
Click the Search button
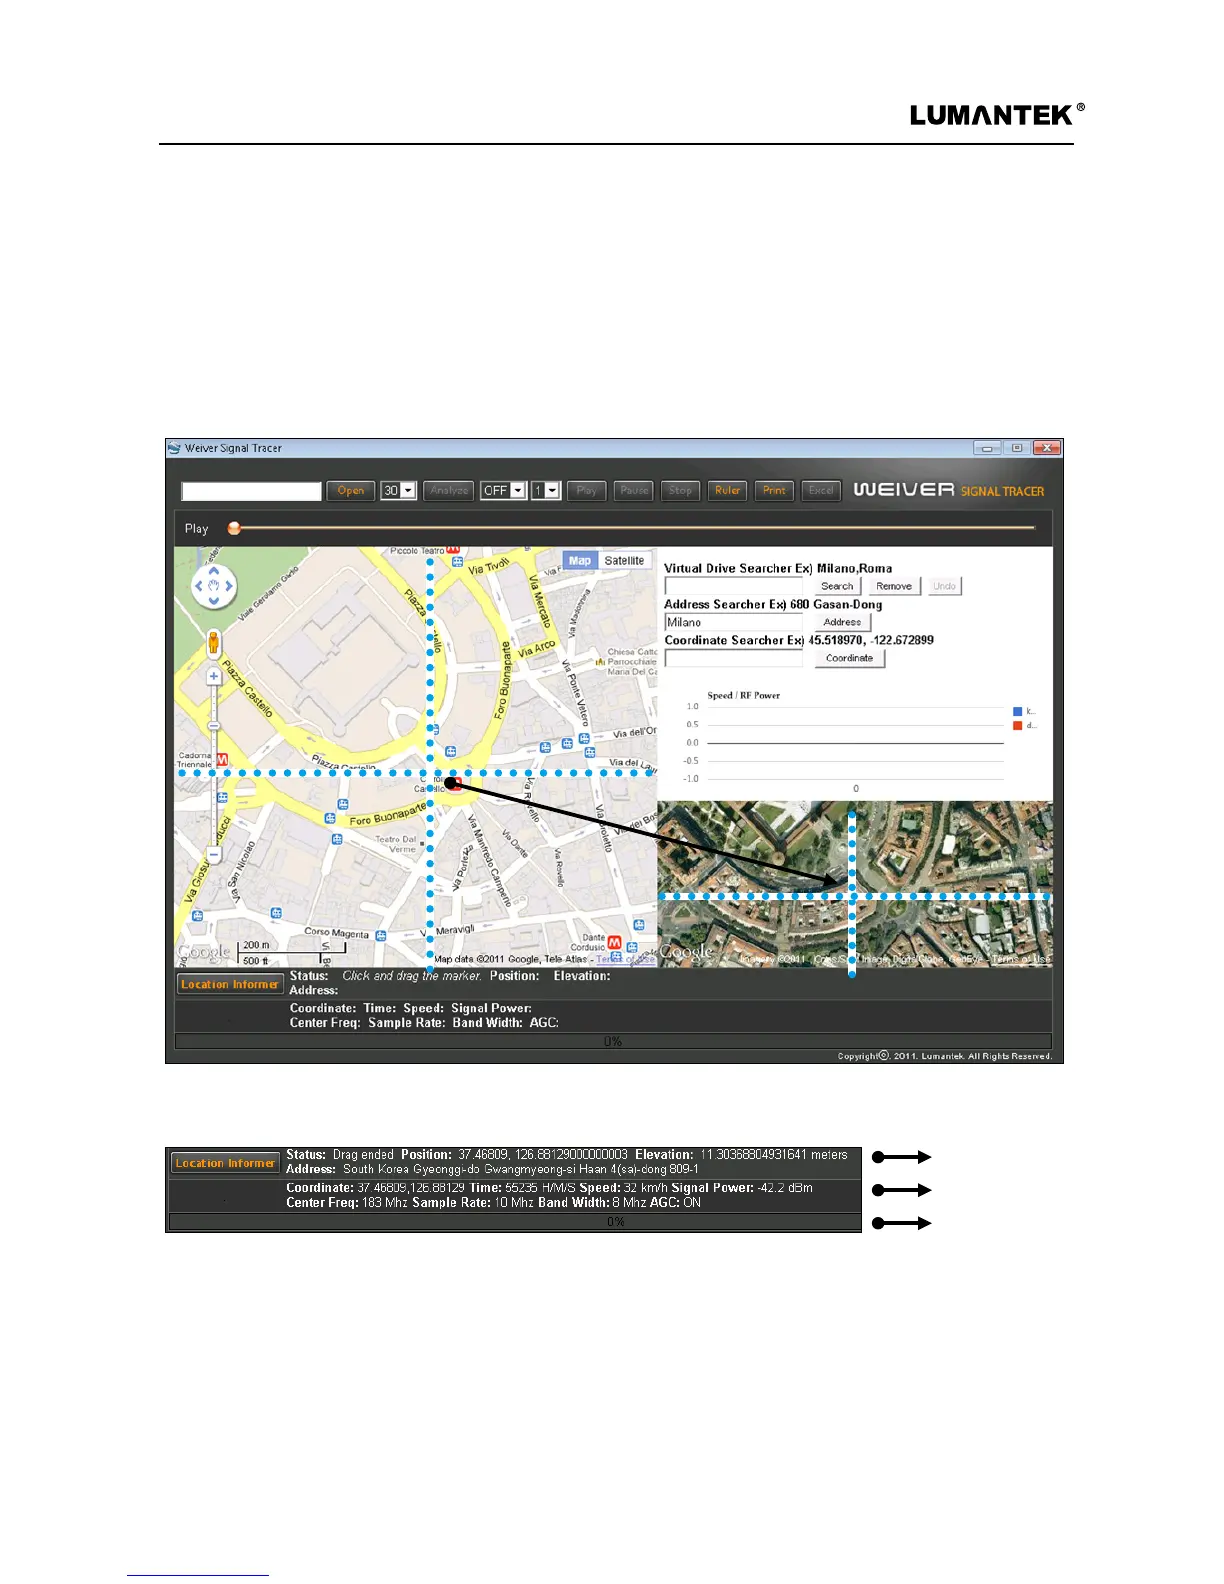pyautogui.click(x=837, y=586)
